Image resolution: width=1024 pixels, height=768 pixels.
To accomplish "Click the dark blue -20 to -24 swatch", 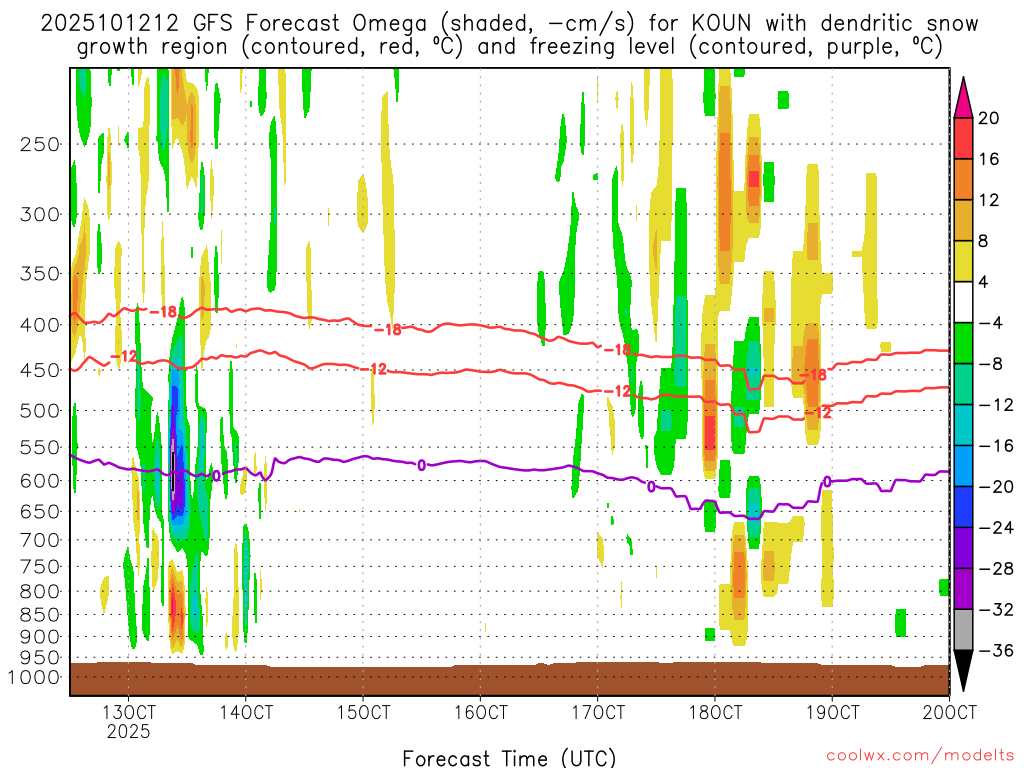I will pyautogui.click(x=963, y=507).
